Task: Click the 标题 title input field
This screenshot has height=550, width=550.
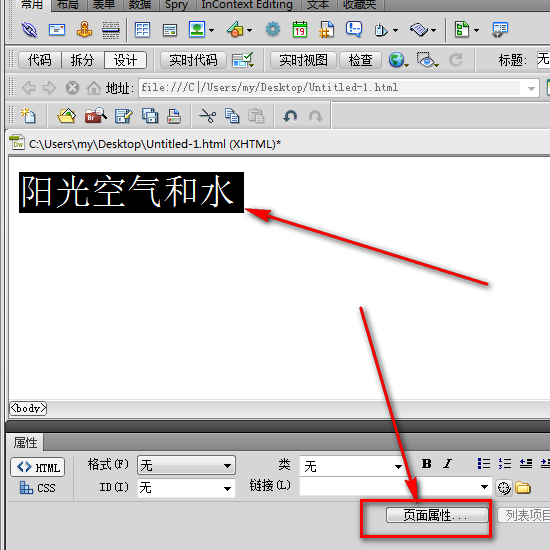Action: pos(543,60)
